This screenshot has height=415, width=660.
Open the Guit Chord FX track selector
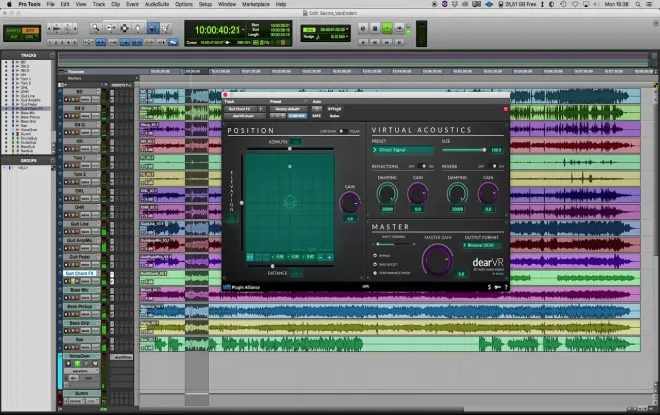pyautogui.click(x=240, y=109)
